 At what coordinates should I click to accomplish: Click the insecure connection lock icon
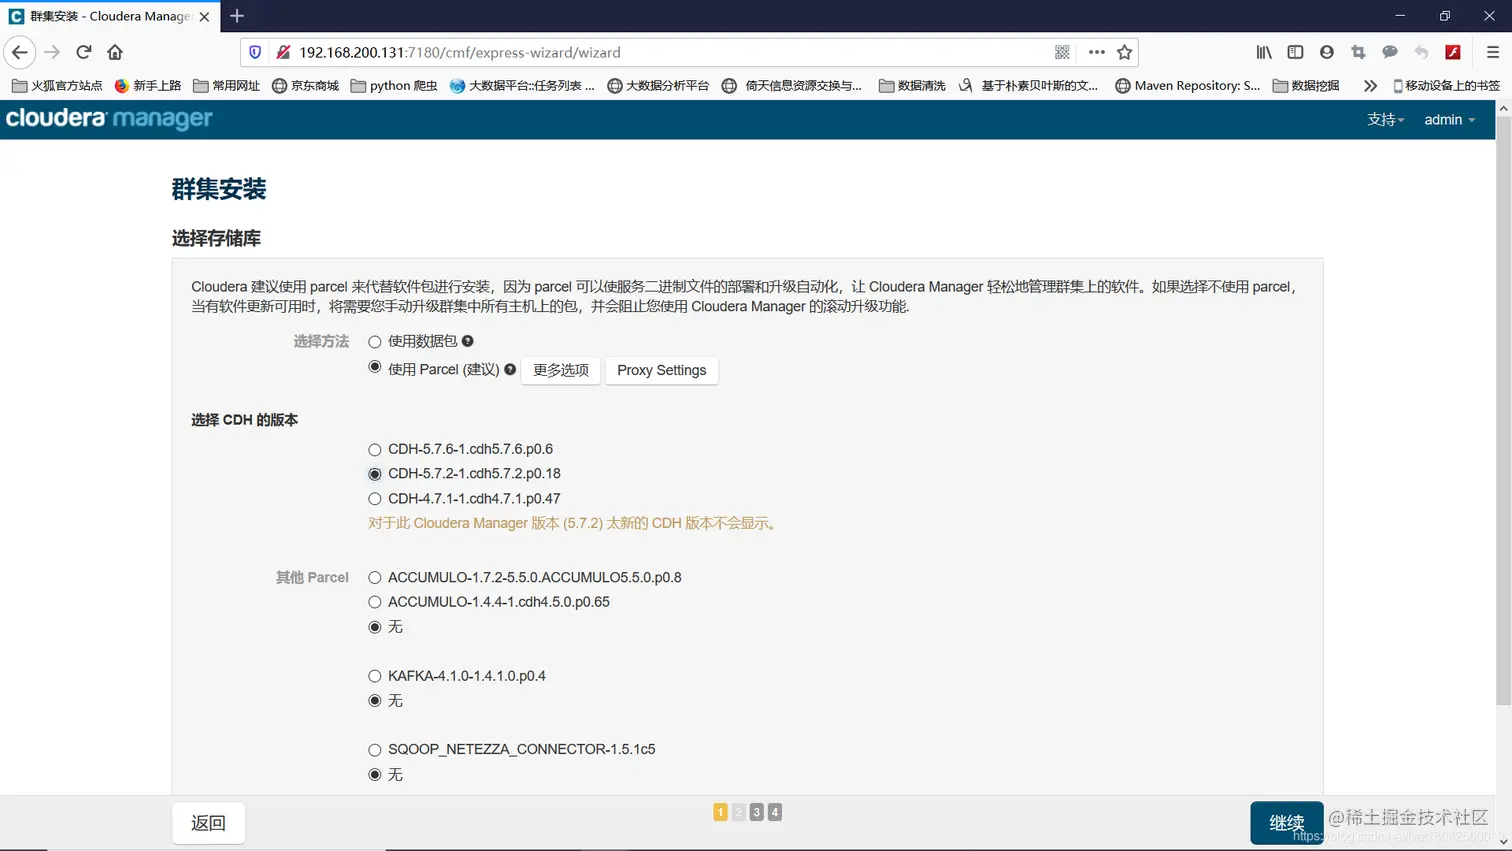click(283, 52)
